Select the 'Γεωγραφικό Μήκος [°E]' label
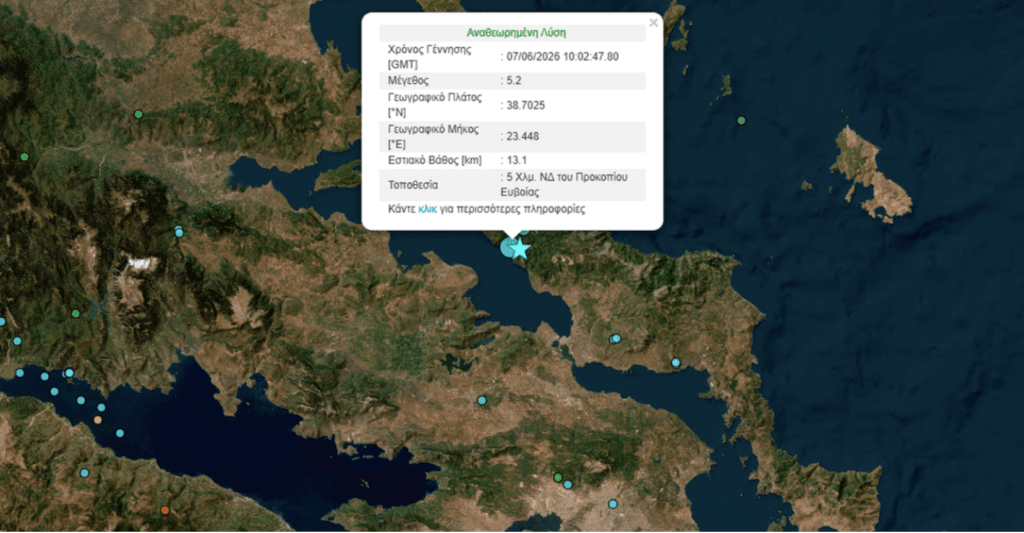The height and width of the screenshot is (533, 1024). pos(433,137)
